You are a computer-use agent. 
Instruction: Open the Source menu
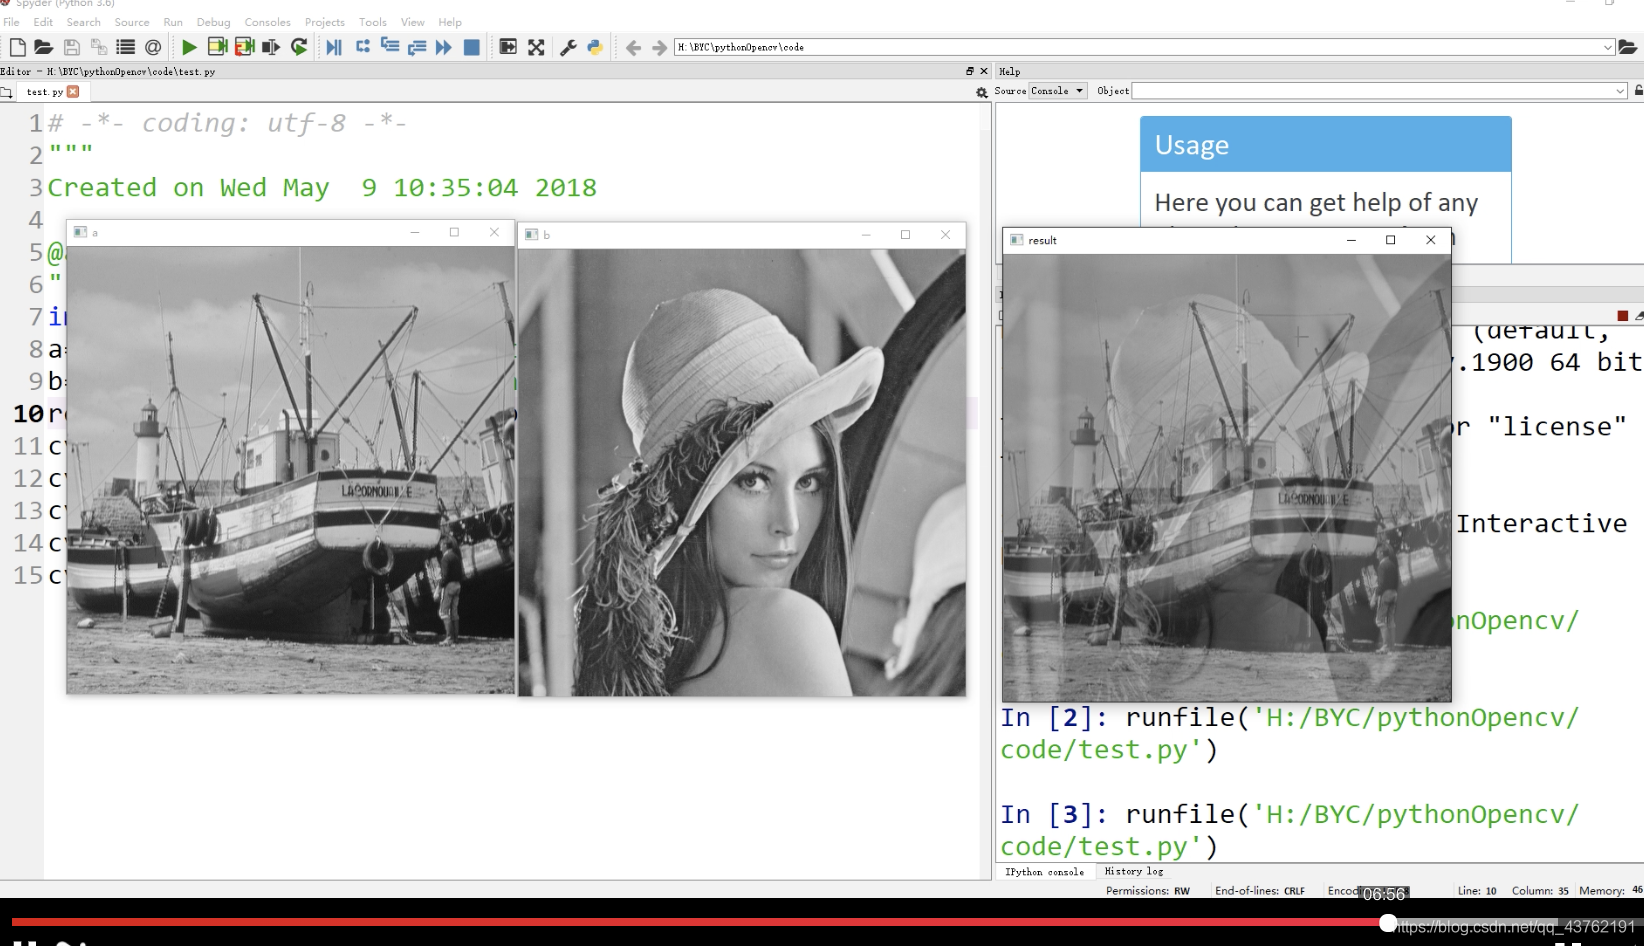pyautogui.click(x=132, y=22)
